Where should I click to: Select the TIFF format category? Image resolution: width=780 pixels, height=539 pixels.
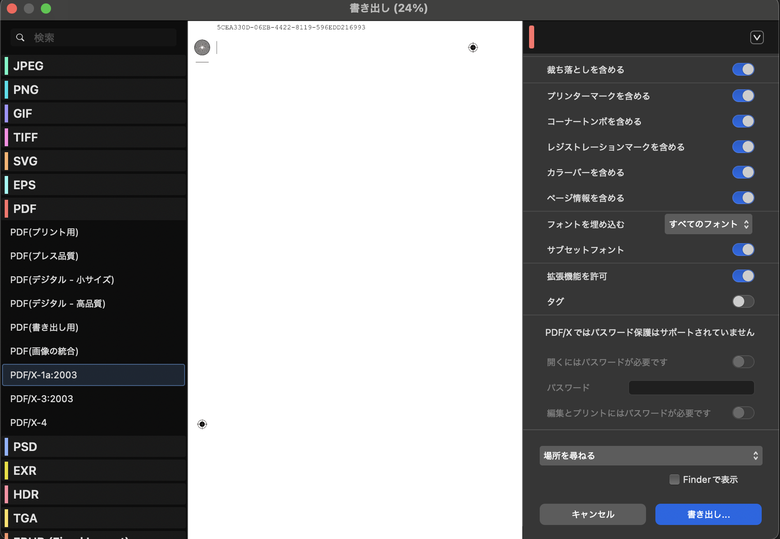pyautogui.click(x=94, y=137)
